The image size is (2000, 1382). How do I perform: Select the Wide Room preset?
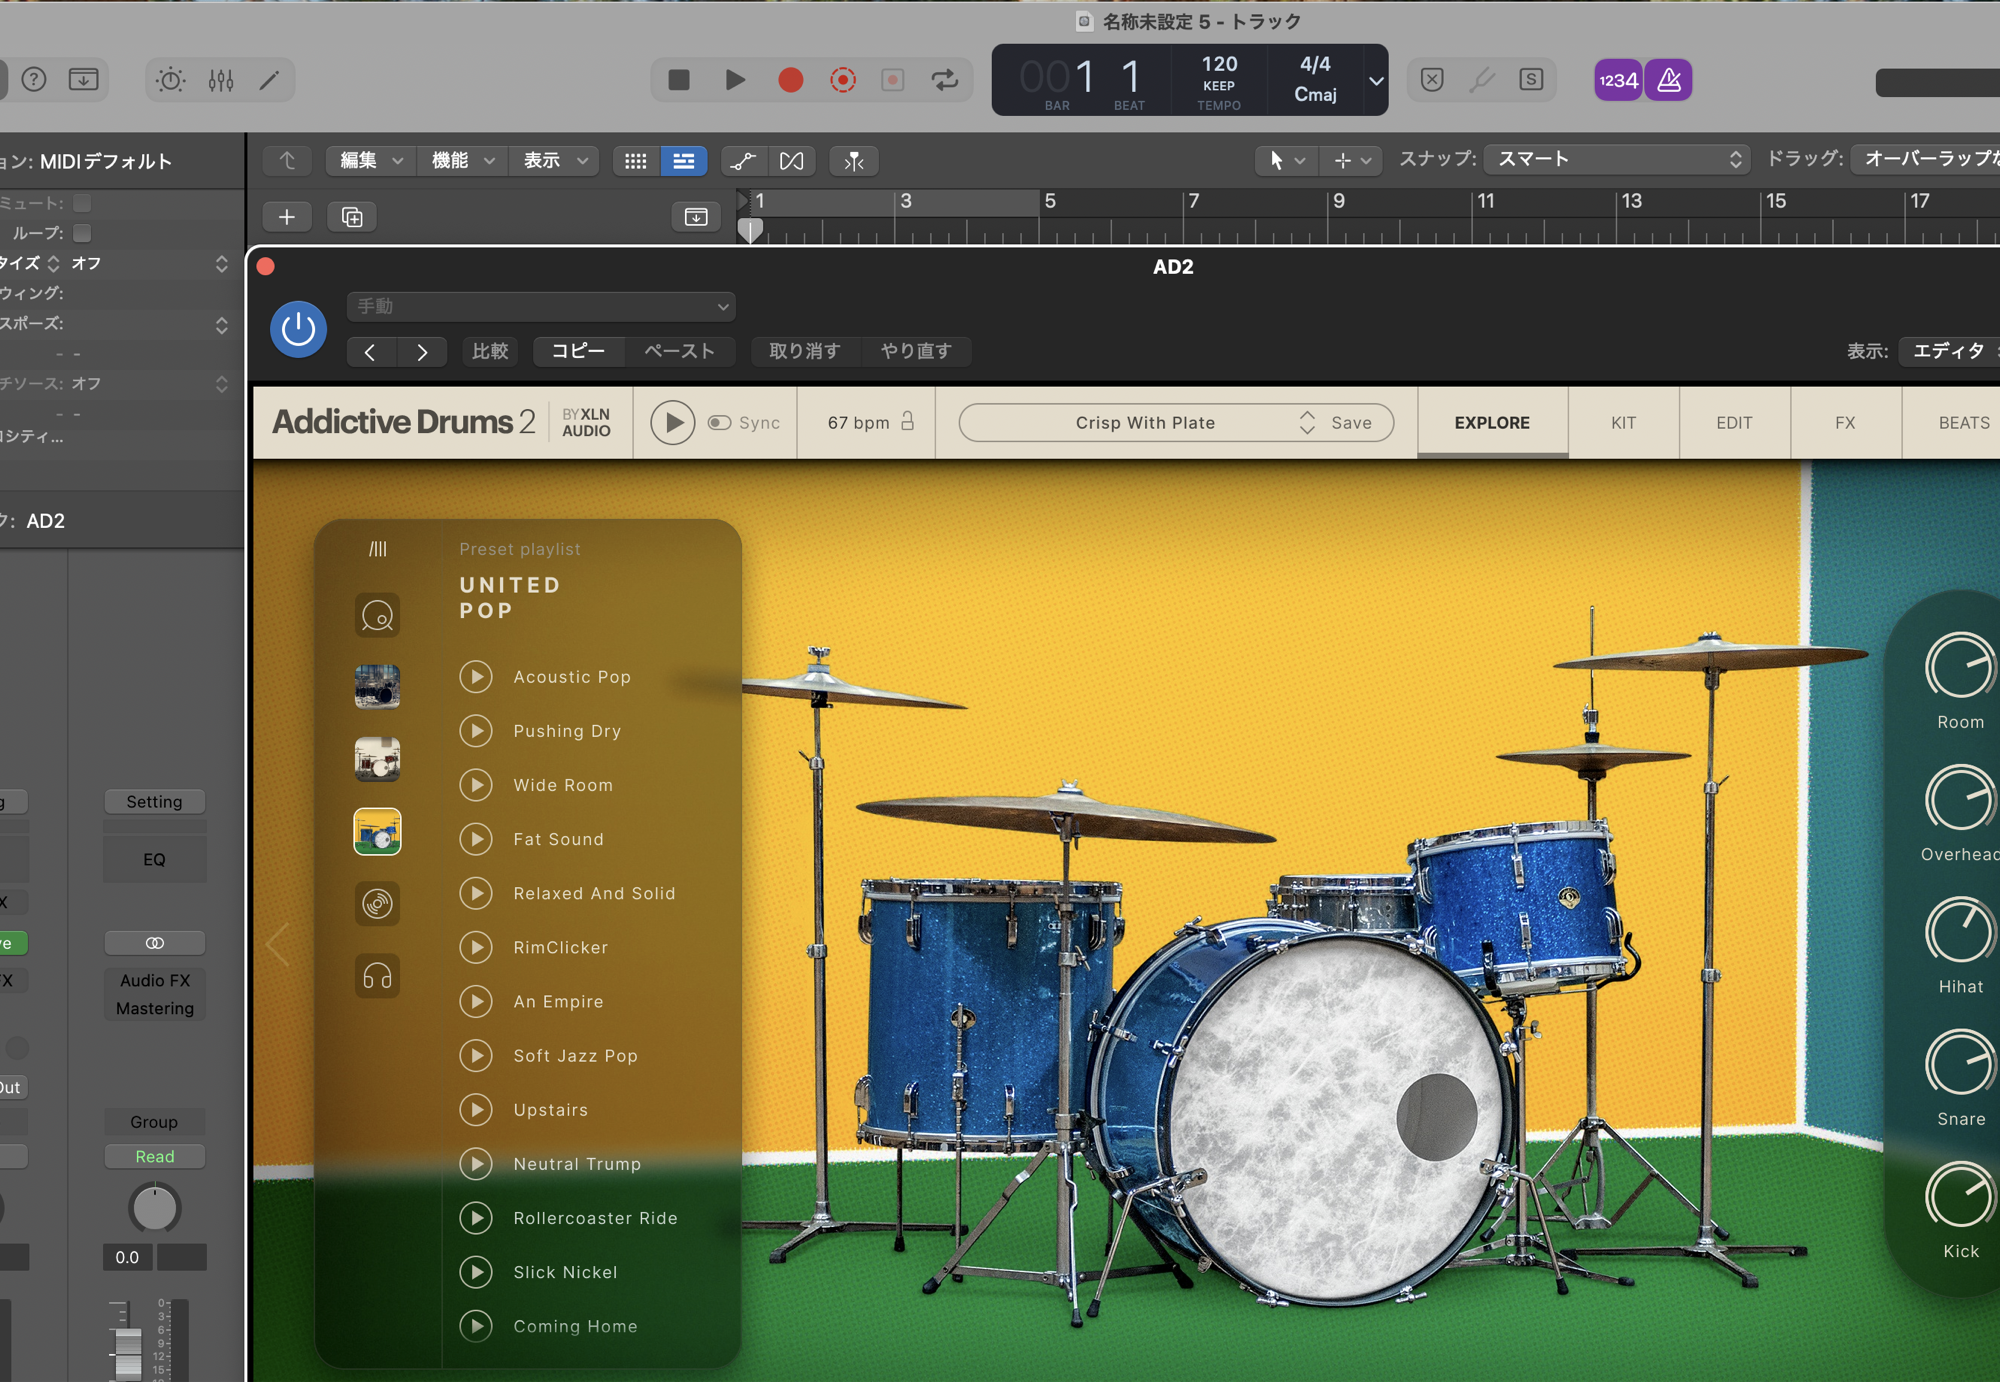(x=563, y=786)
